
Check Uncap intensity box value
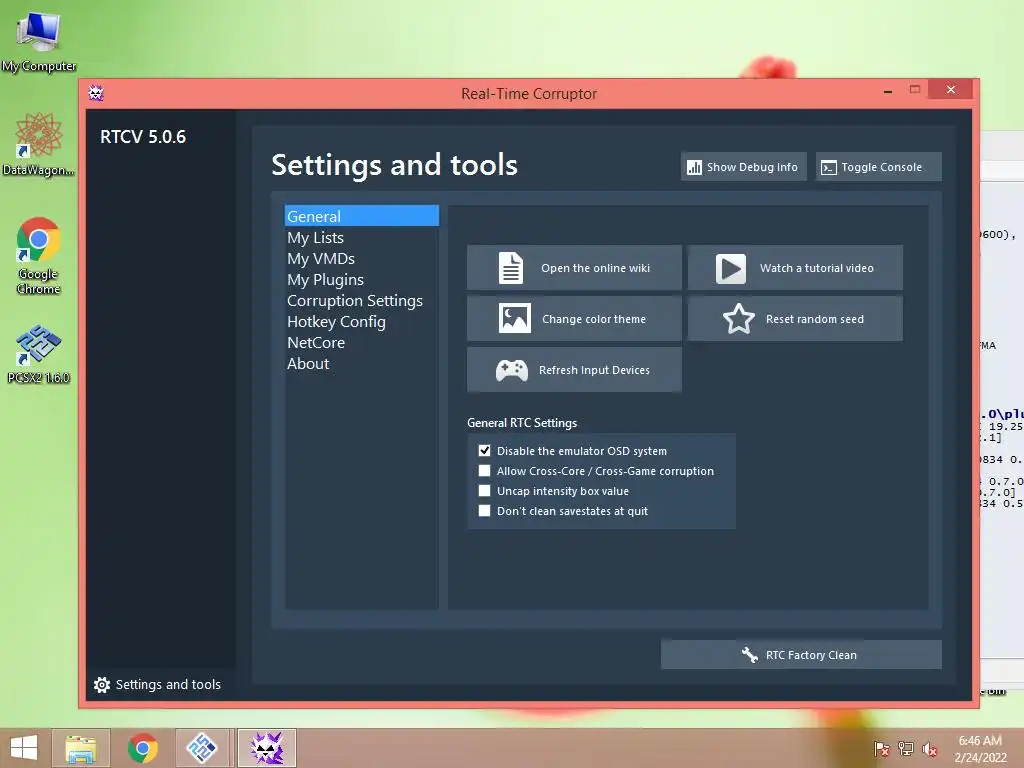click(485, 490)
